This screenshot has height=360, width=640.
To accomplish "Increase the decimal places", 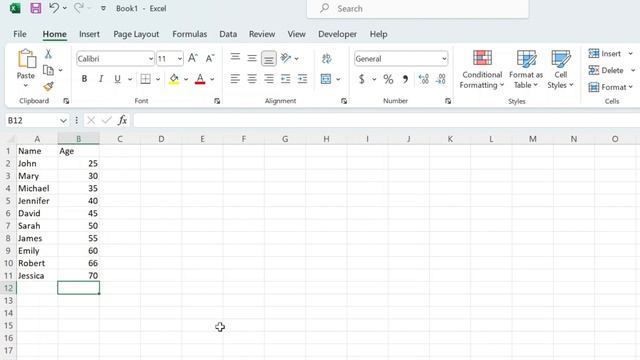I will 424,79.
